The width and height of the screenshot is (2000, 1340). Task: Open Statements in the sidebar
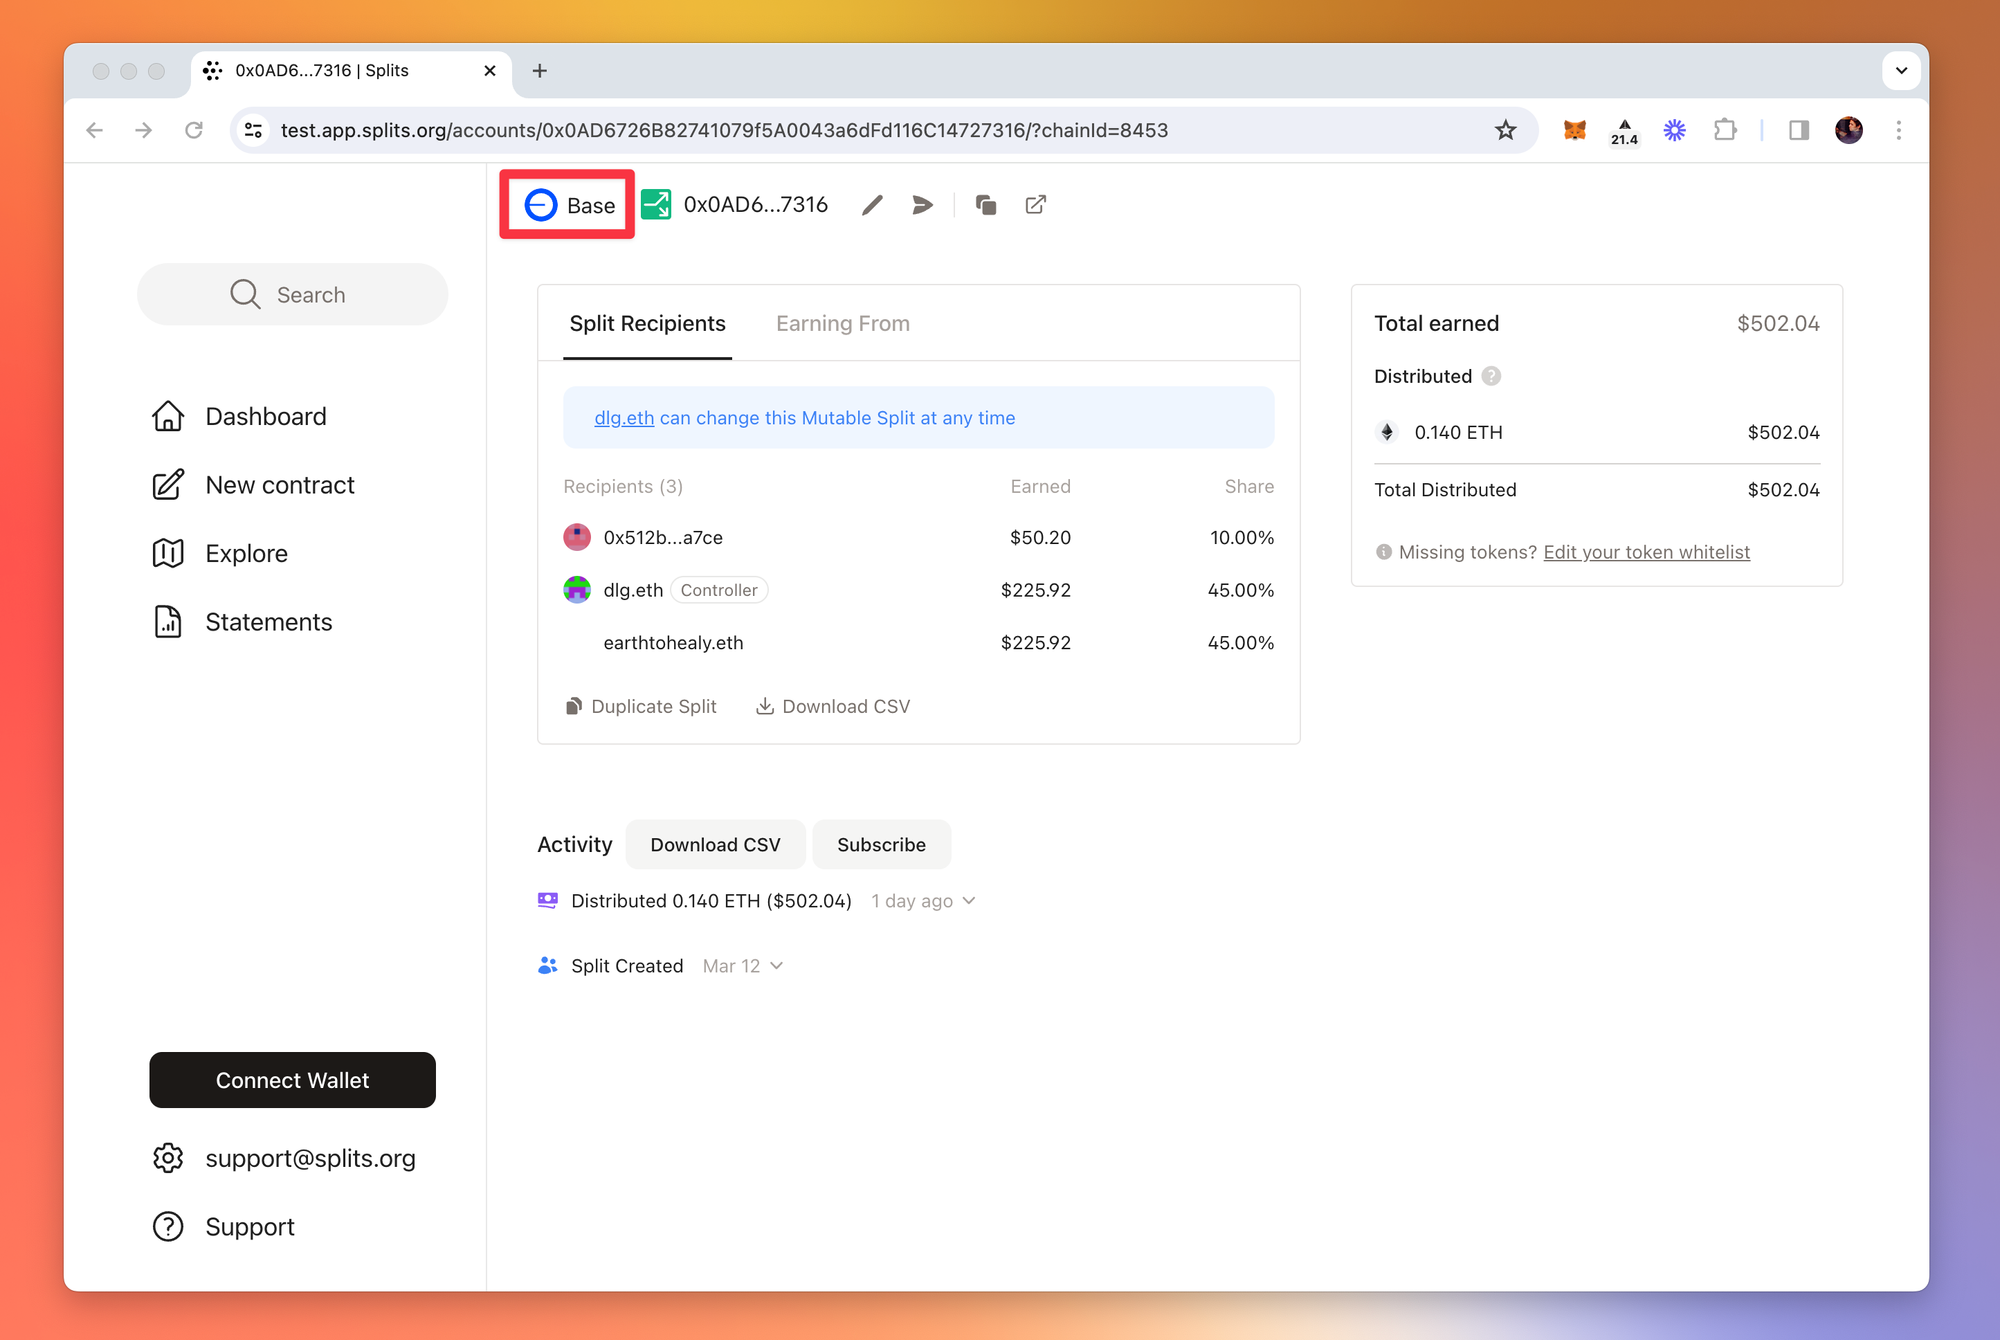coord(268,622)
